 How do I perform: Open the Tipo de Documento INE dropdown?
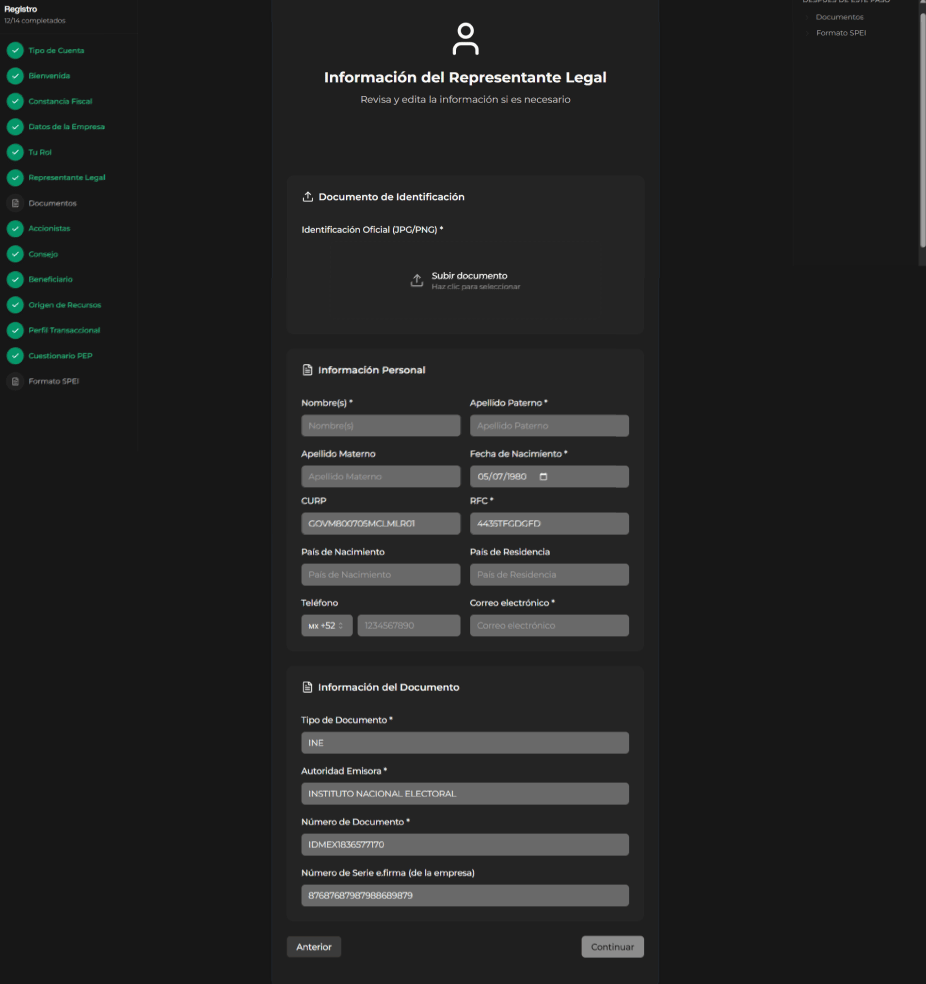(x=465, y=743)
